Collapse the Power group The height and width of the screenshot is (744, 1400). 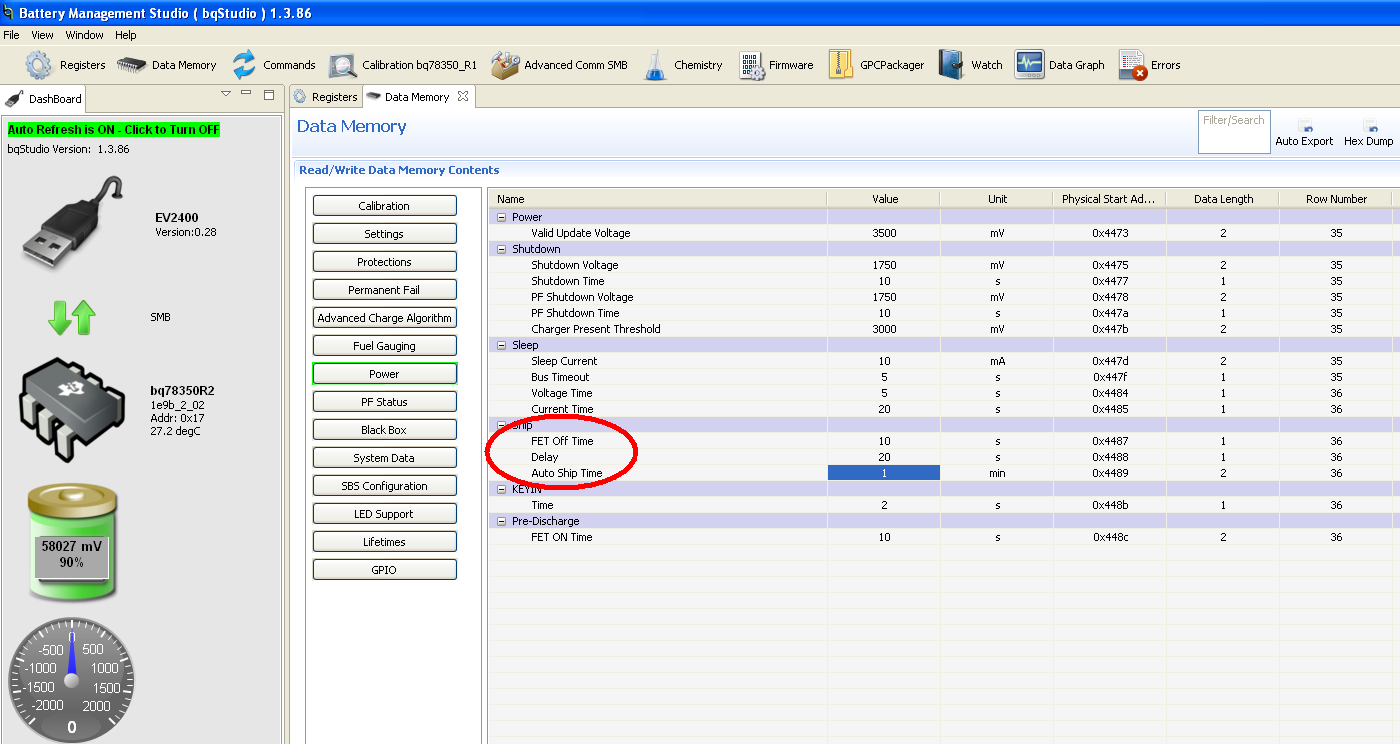coord(502,217)
